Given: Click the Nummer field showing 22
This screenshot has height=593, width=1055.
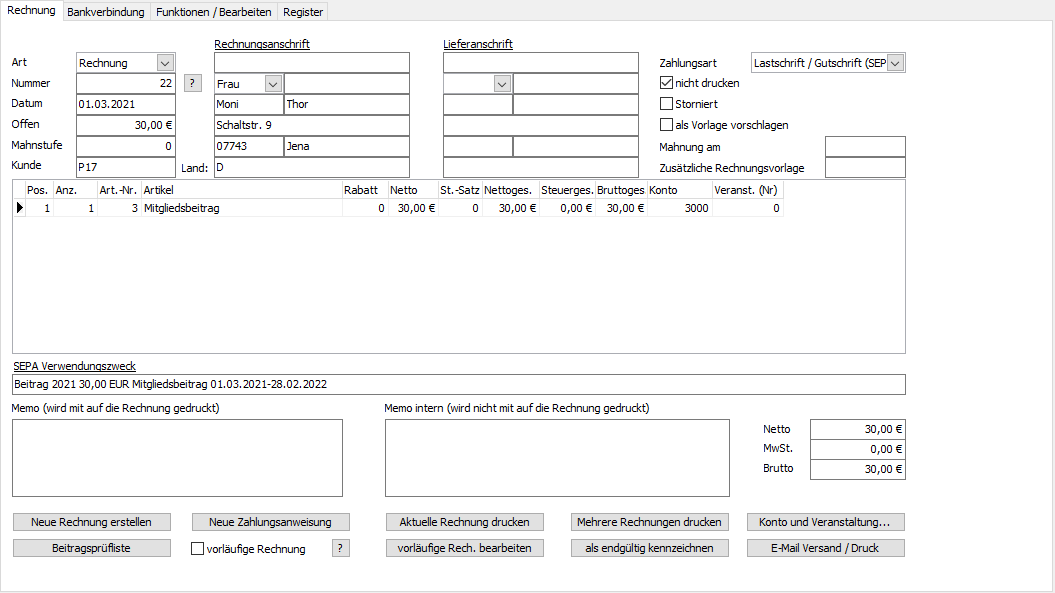Looking at the screenshot, I should (126, 83).
